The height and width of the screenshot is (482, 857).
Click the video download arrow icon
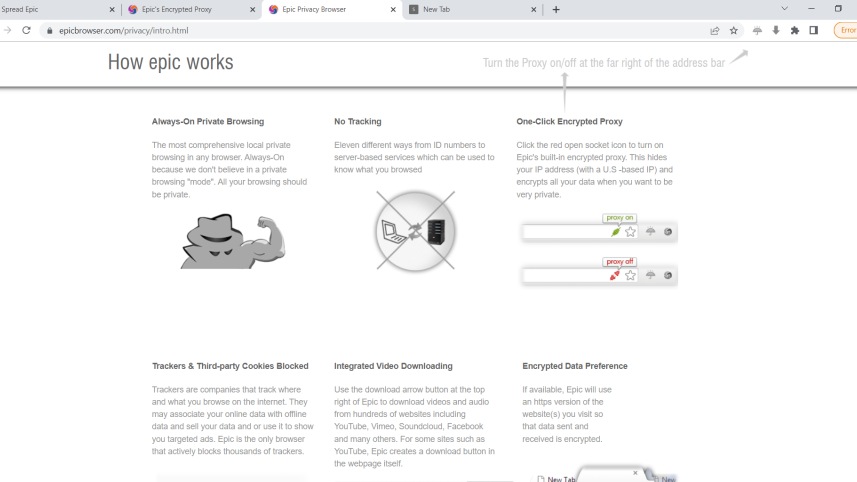[x=775, y=31]
